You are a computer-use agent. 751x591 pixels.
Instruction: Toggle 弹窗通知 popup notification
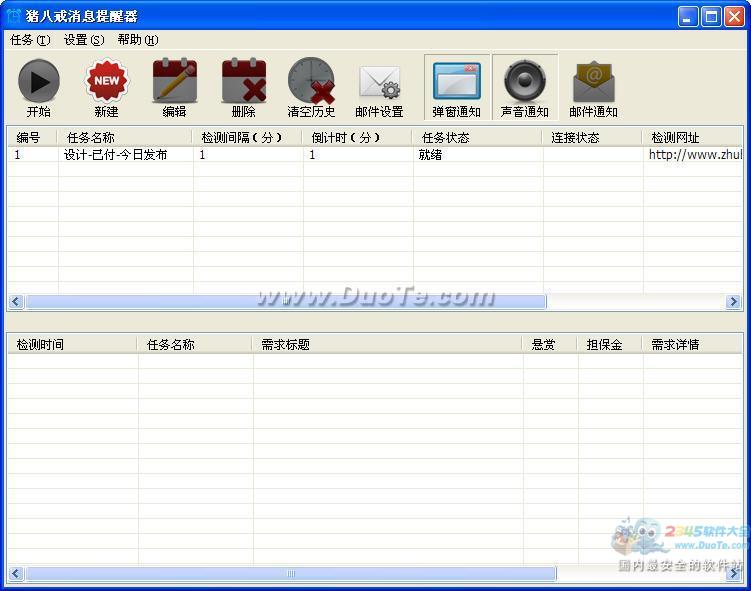point(457,82)
